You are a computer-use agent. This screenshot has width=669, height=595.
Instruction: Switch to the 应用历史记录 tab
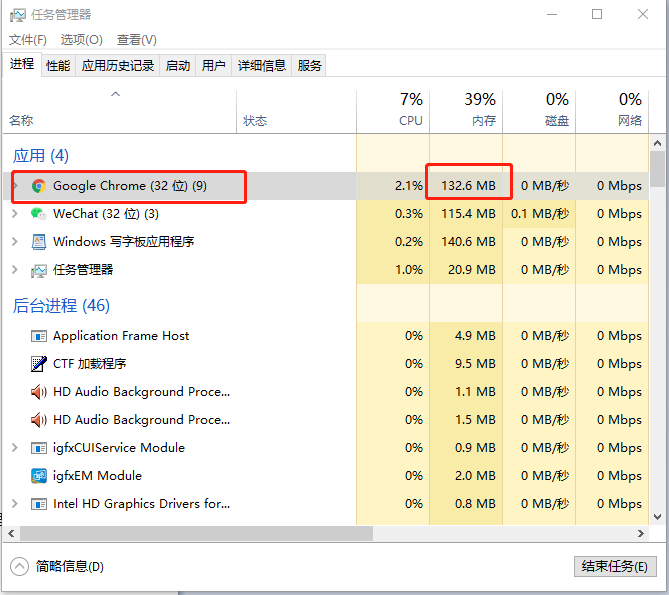coord(118,66)
